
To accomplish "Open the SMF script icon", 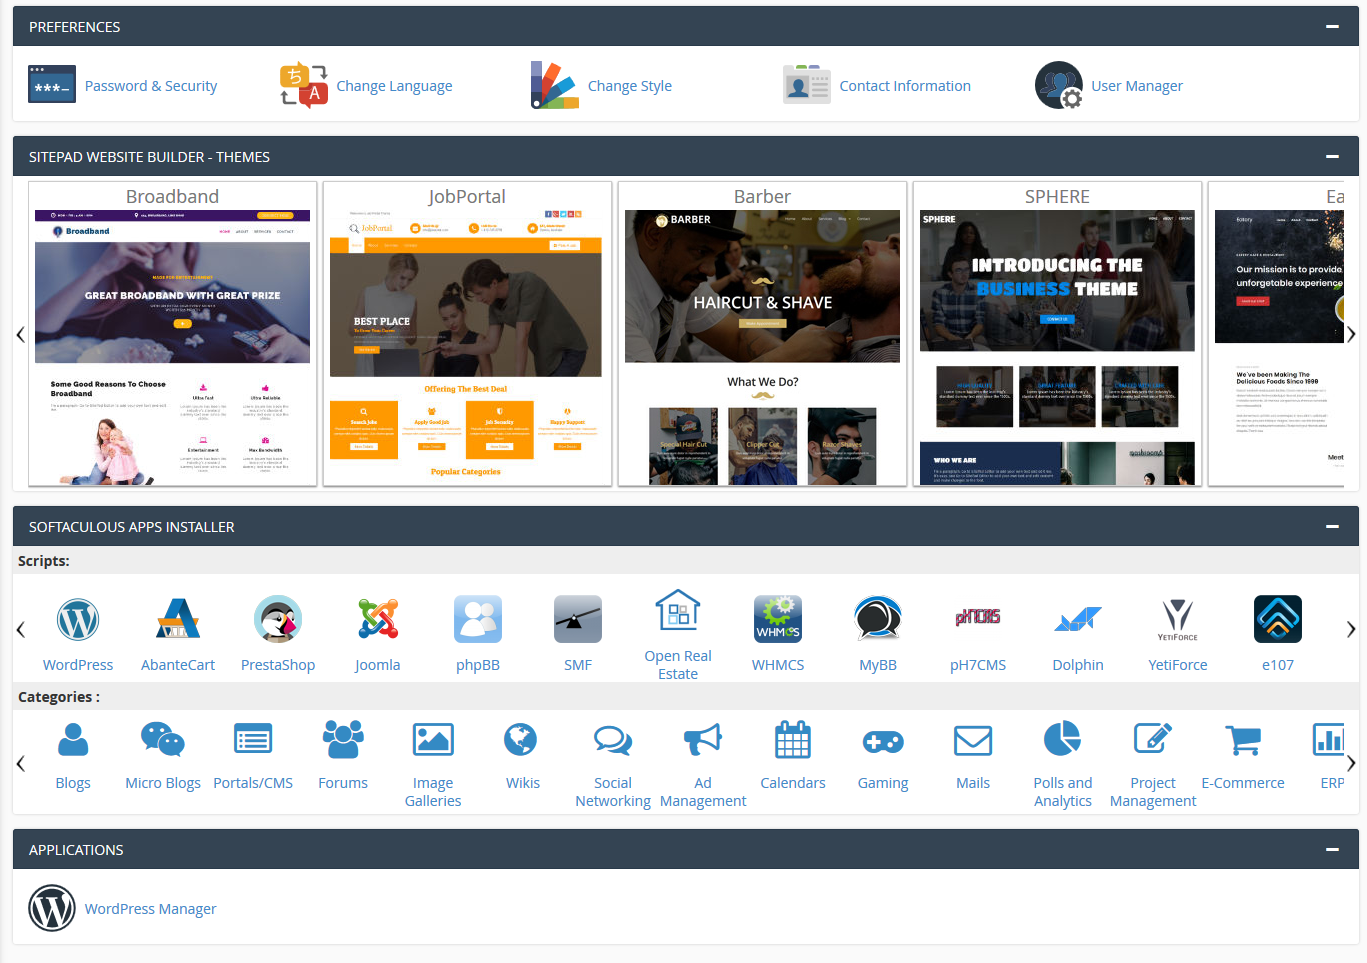I will (x=578, y=620).
